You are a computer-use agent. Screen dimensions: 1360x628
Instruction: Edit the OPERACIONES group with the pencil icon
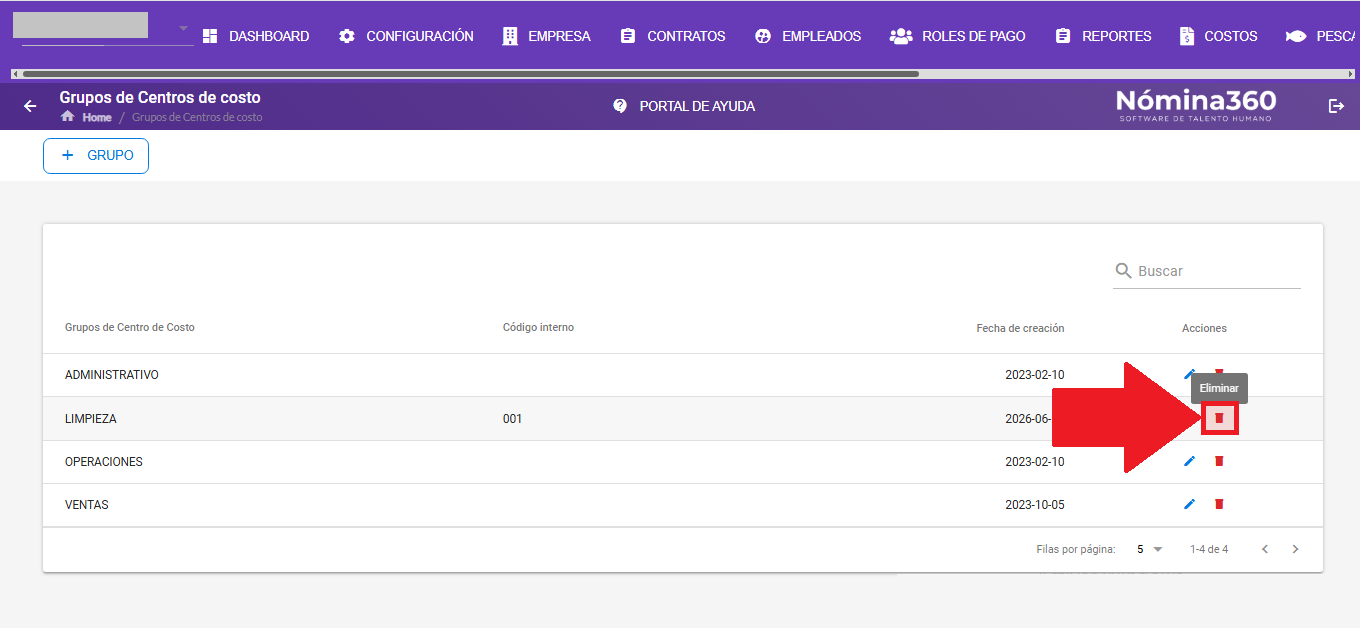click(1189, 461)
